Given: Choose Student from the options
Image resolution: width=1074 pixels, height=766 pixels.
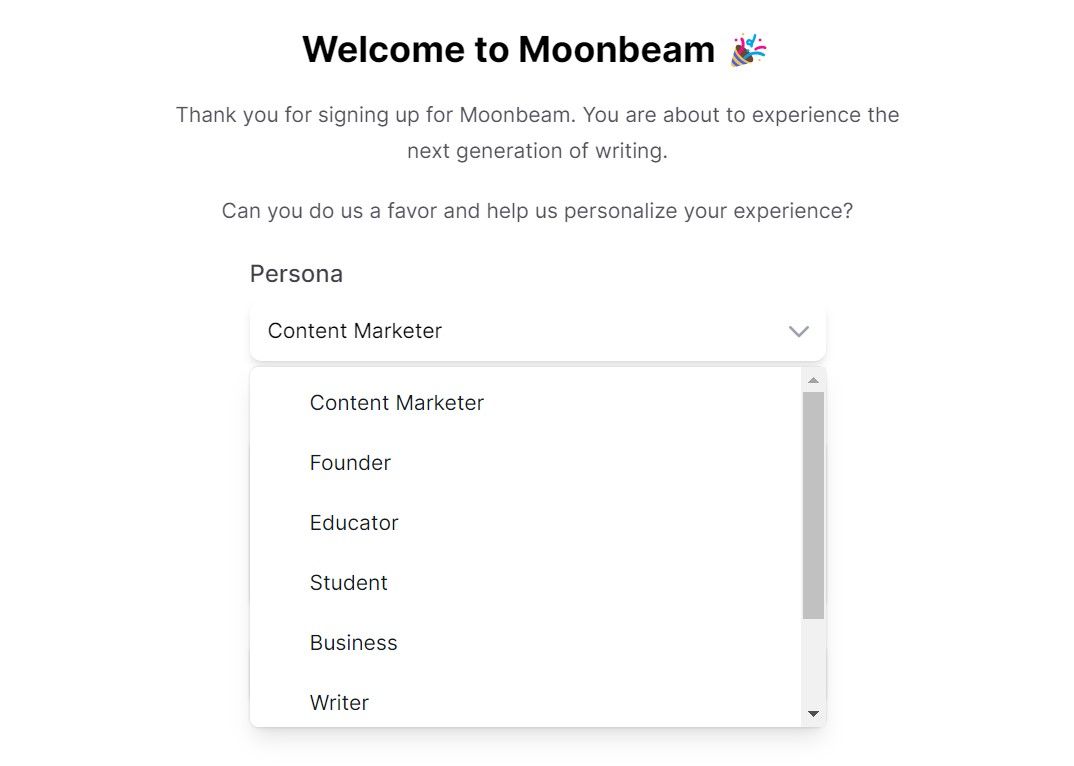Looking at the screenshot, I should [348, 582].
